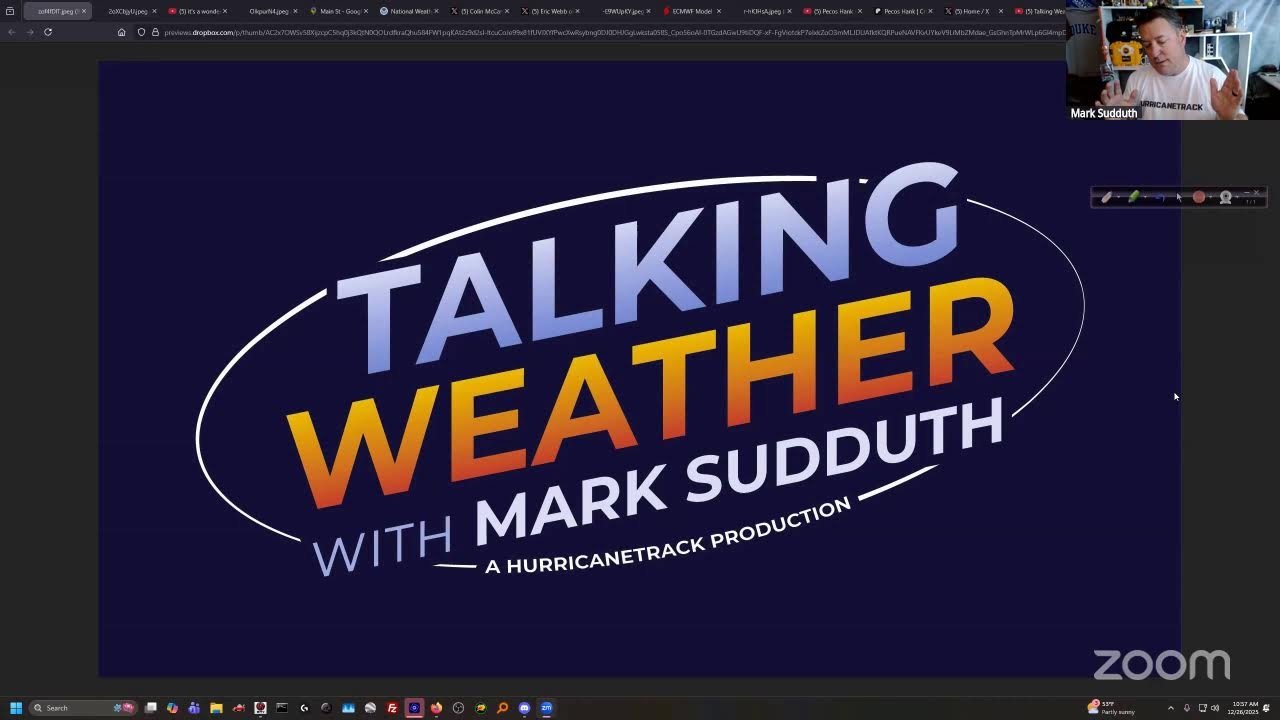The width and height of the screenshot is (1280, 720).
Task: Open File Explorer from the taskbar
Action: (216, 708)
